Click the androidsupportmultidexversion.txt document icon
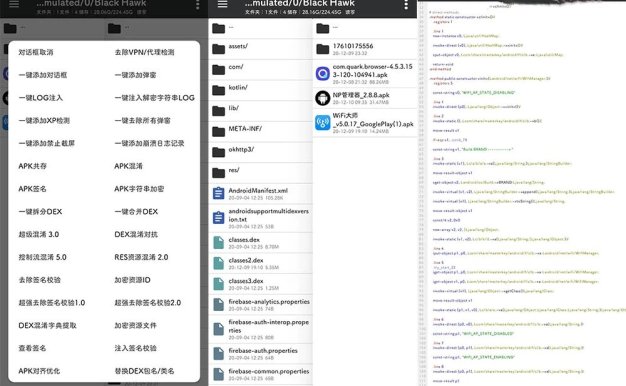The image size is (626, 386). [218, 218]
